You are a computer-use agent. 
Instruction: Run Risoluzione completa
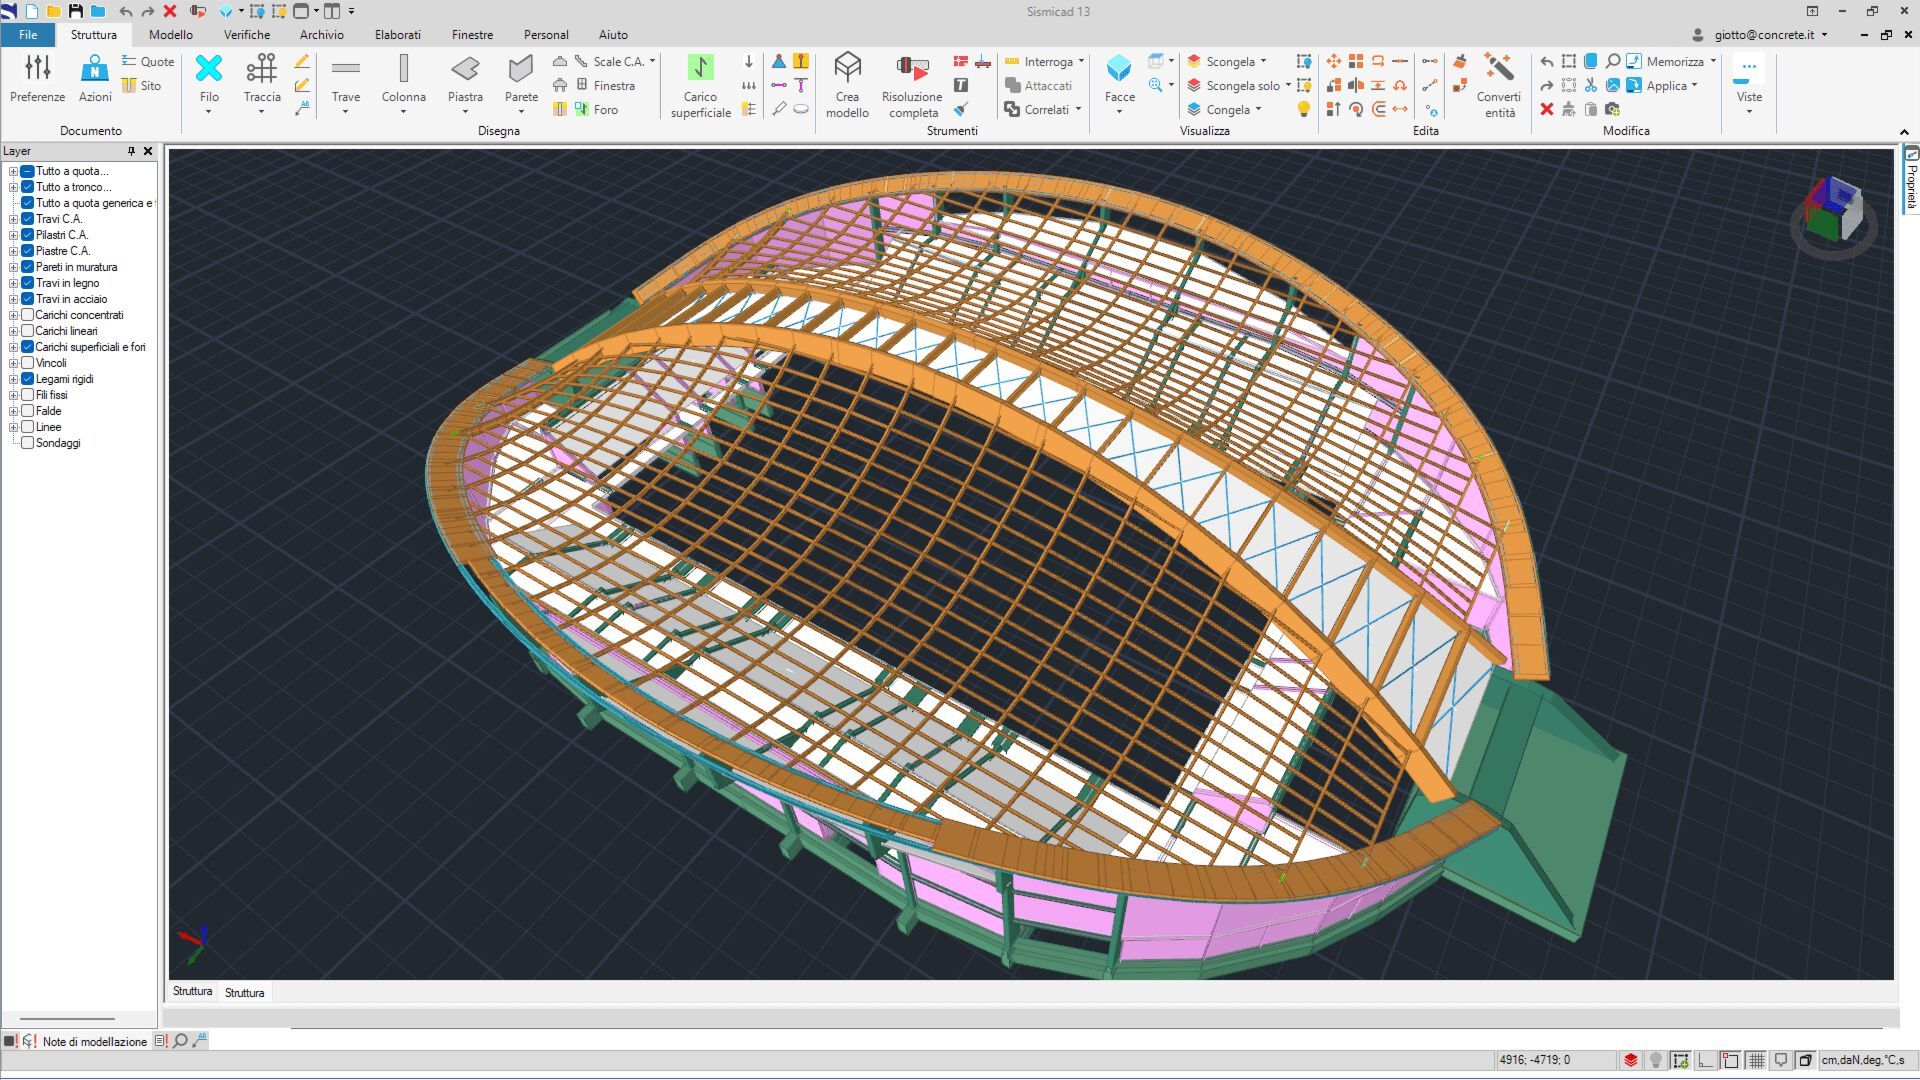(x=911, y=69)
